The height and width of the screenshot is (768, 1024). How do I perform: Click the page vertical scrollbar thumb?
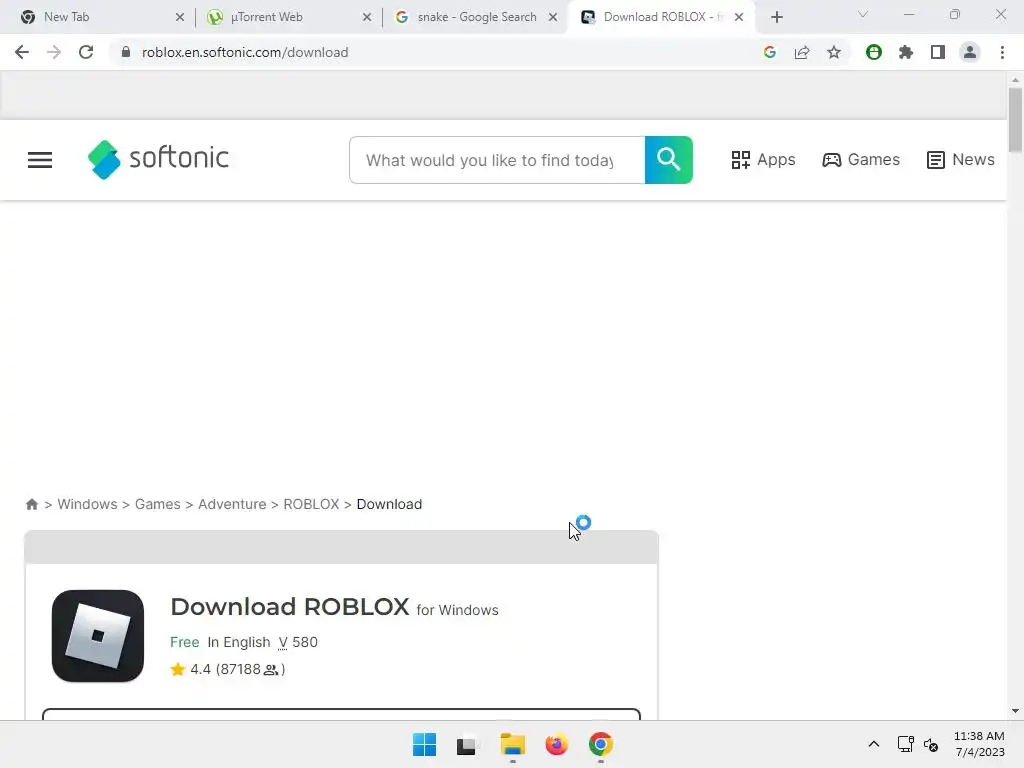coord(1015,120)
